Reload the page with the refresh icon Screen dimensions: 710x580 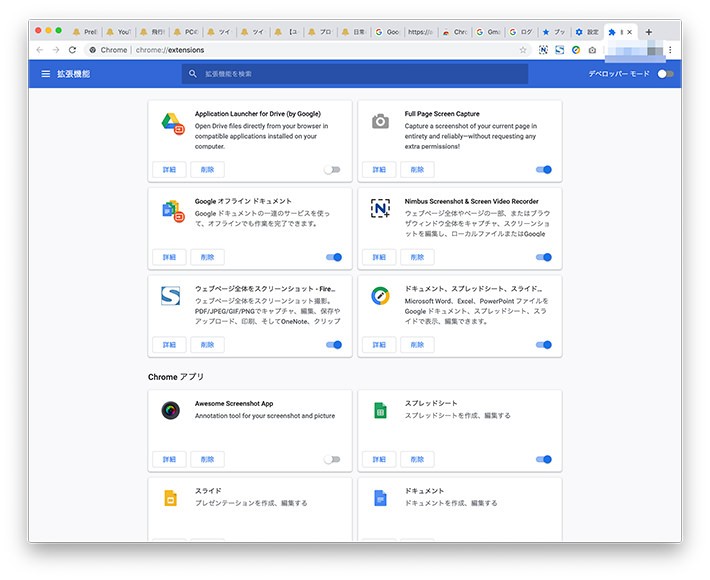coord(72,50)
